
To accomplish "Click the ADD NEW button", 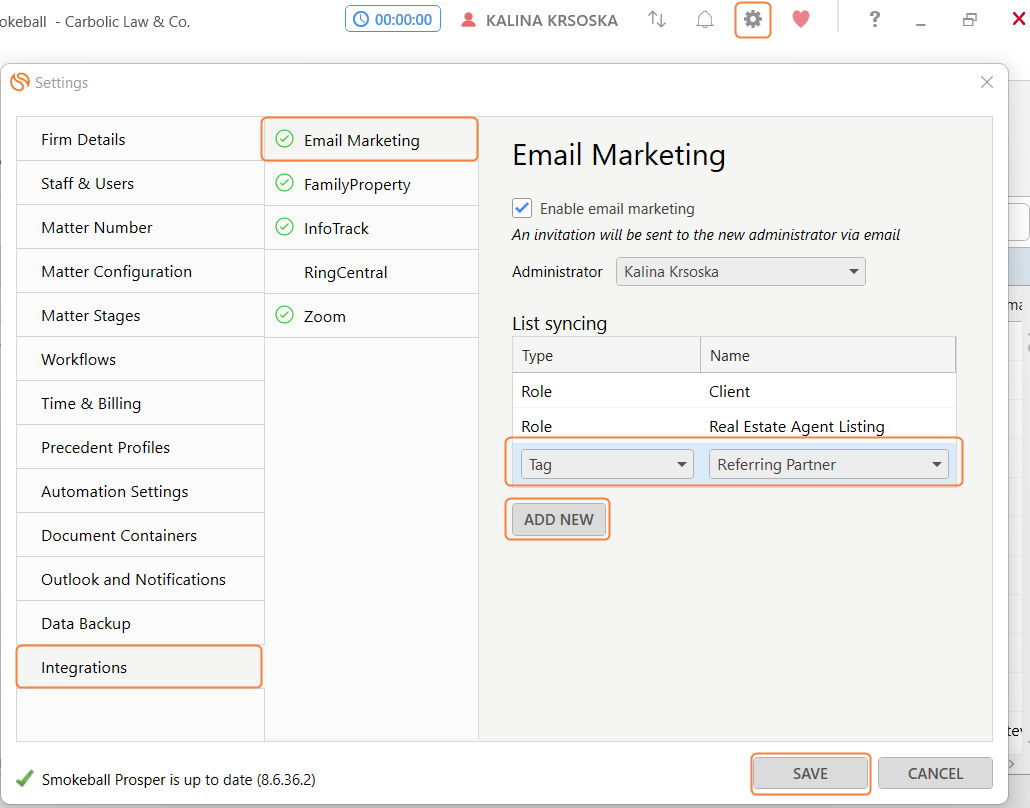I will 558,520.
